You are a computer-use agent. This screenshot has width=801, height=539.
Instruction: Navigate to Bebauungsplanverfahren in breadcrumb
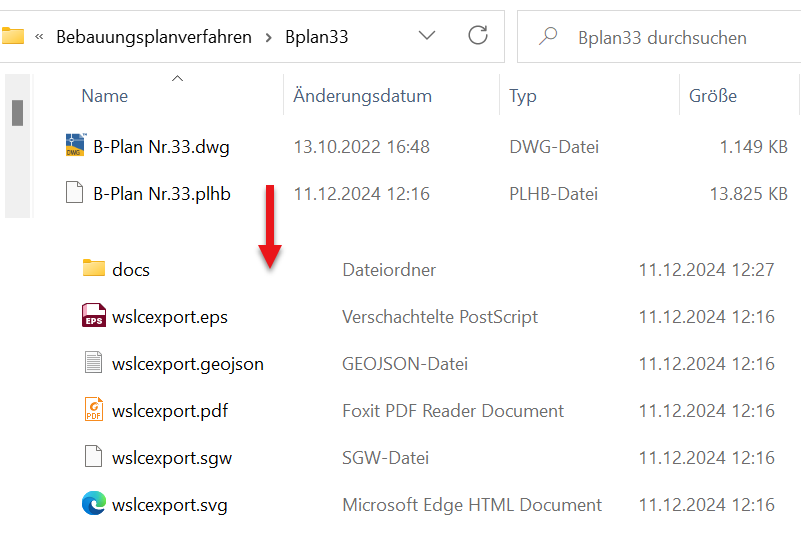(155, 37)
